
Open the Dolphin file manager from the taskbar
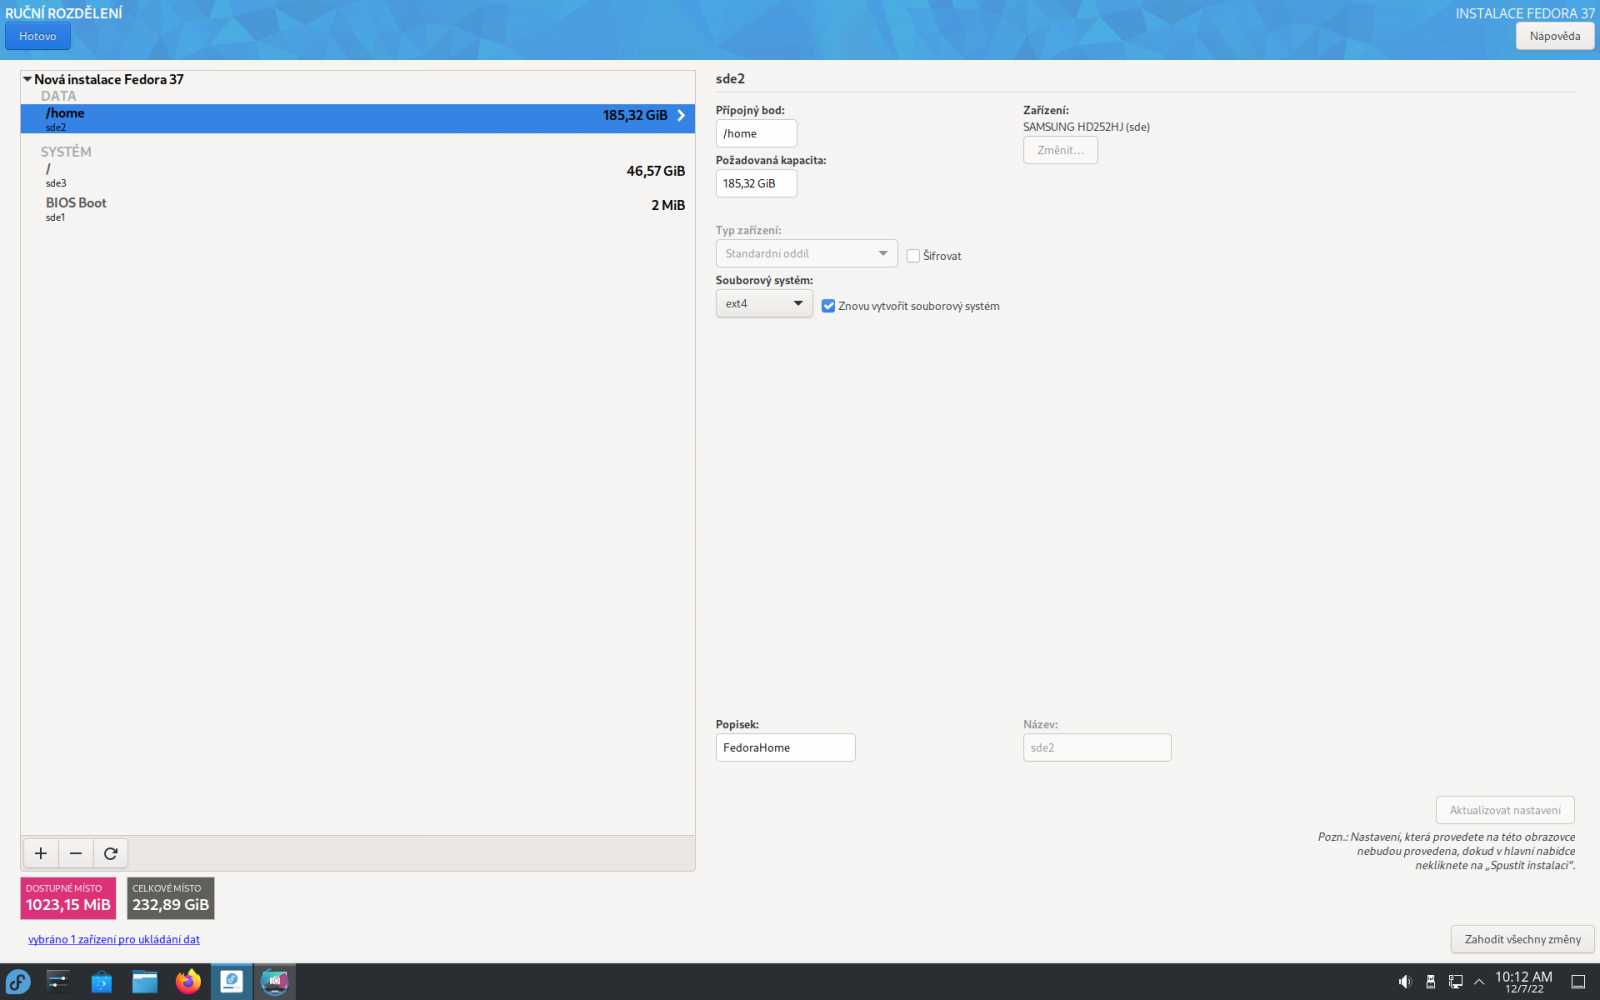tap(145, 982)
